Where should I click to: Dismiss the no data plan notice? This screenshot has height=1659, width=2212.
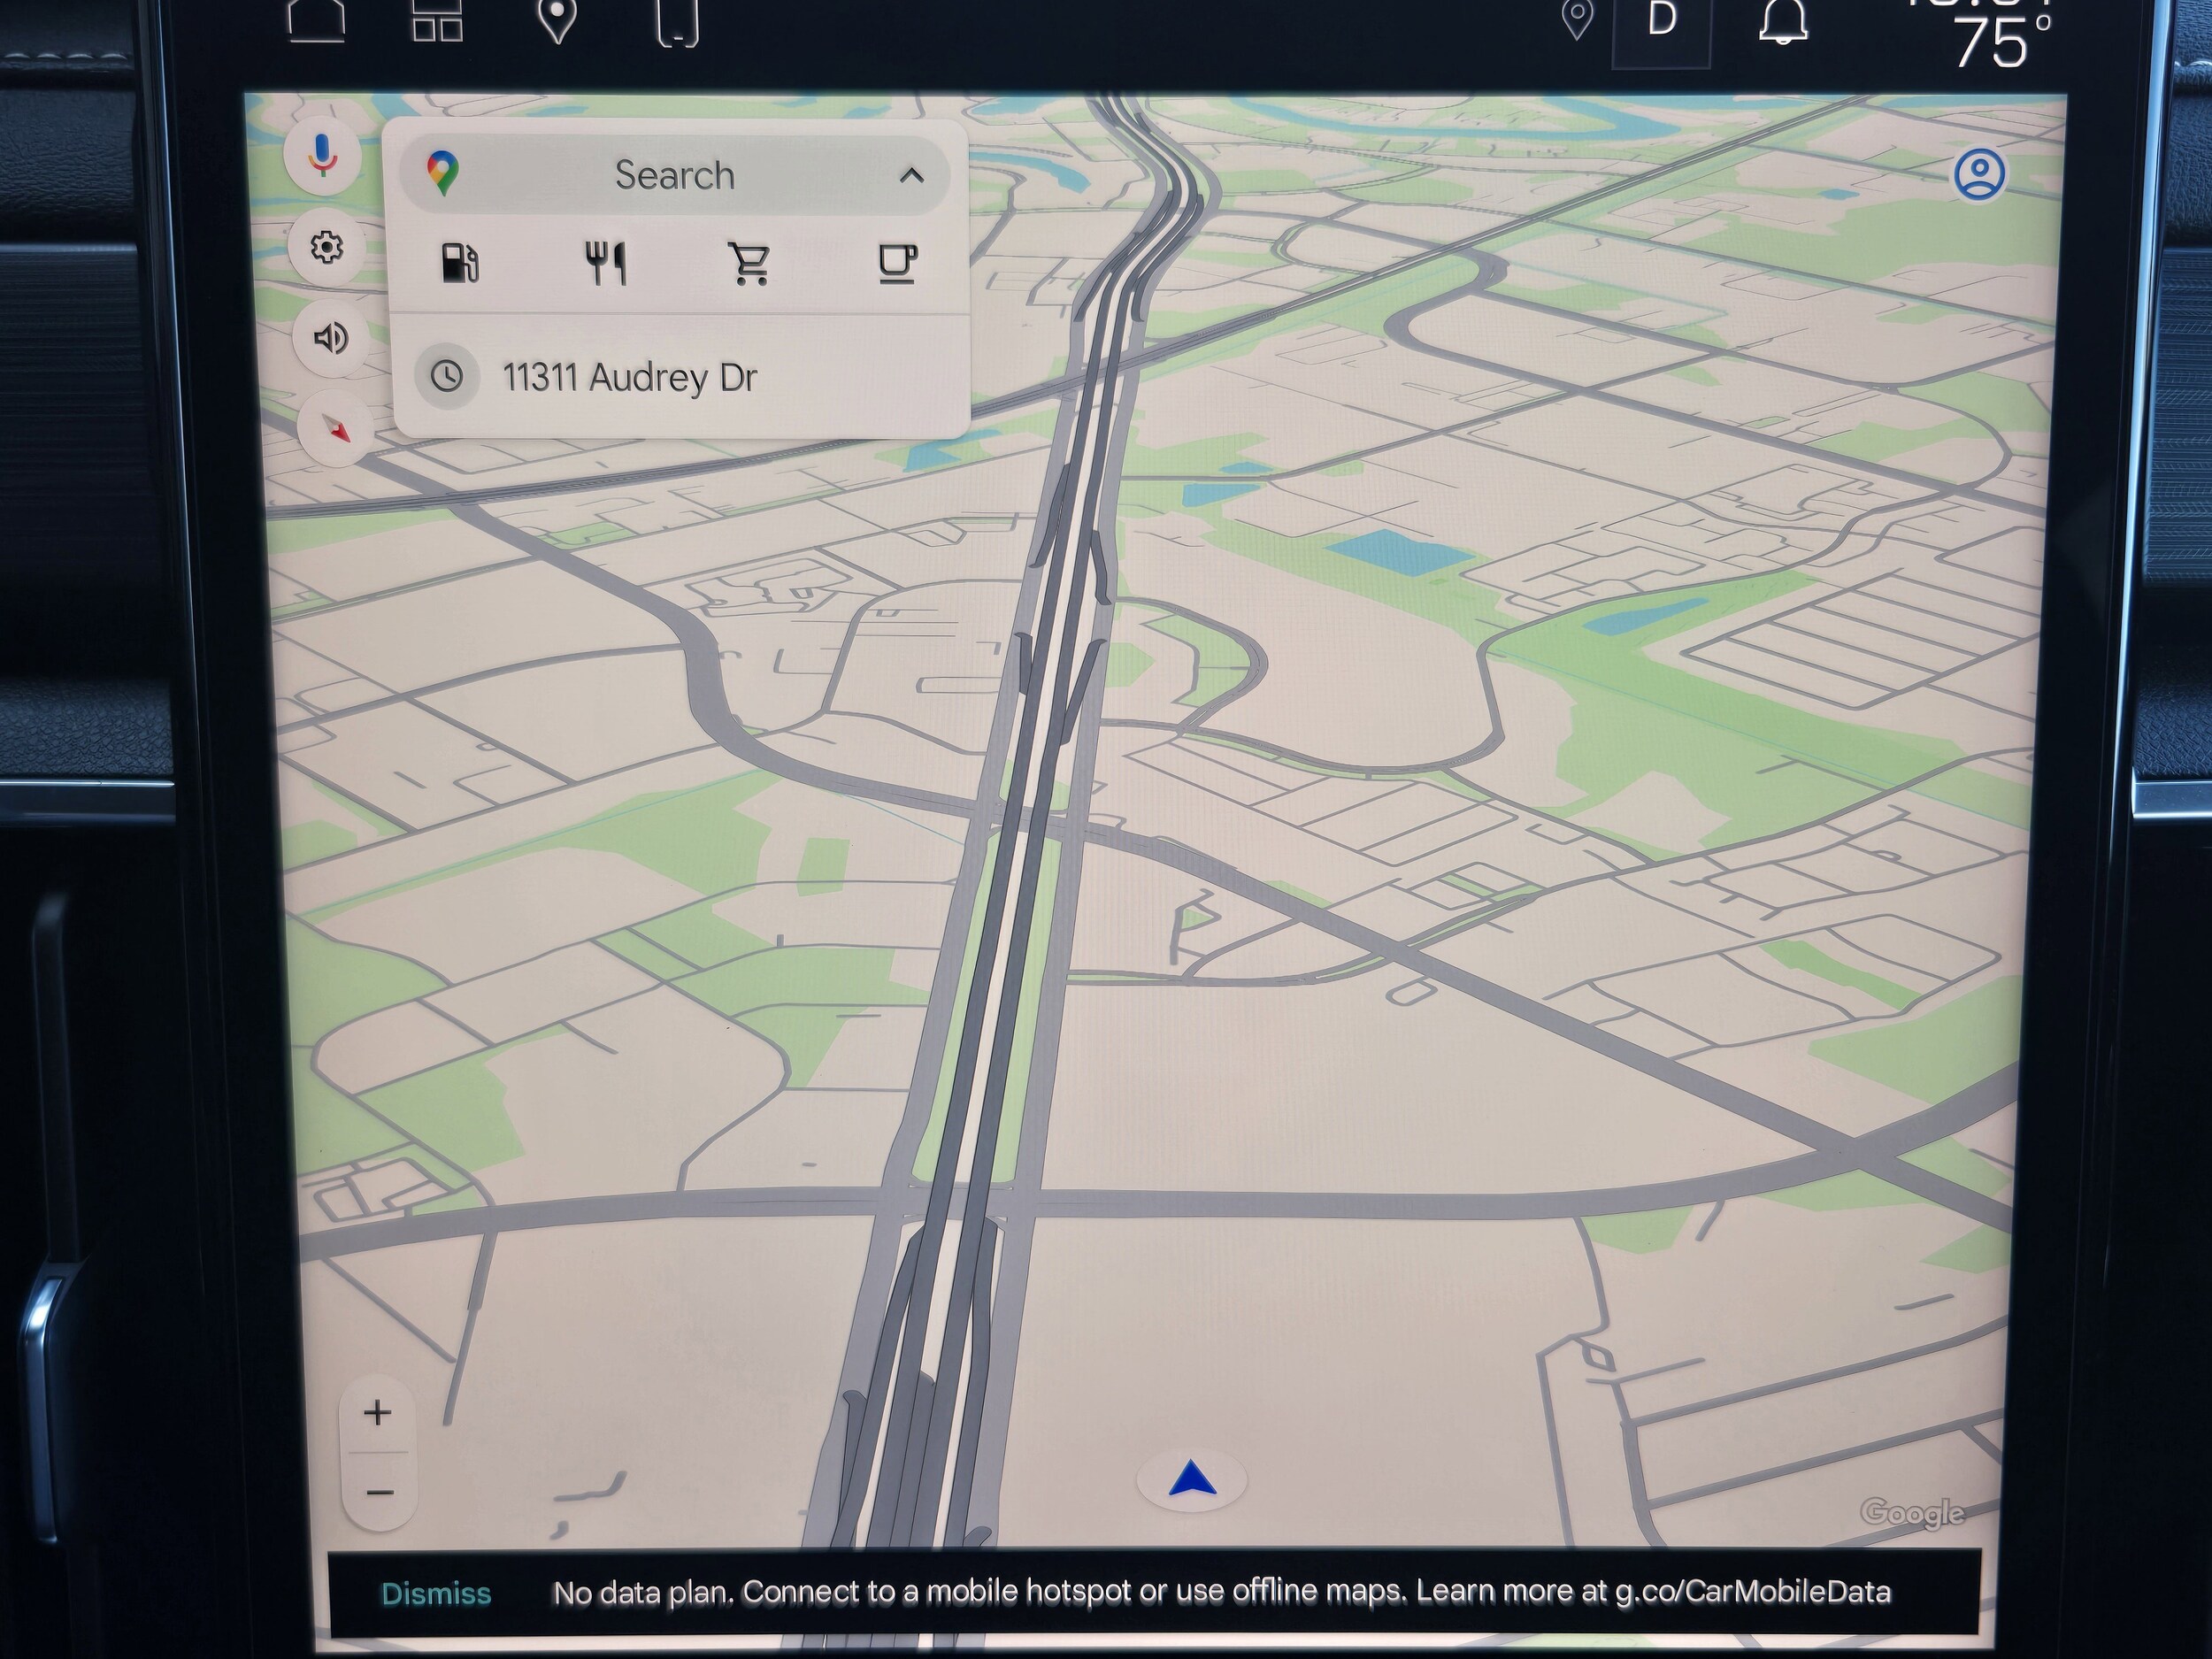(436, 1593)
